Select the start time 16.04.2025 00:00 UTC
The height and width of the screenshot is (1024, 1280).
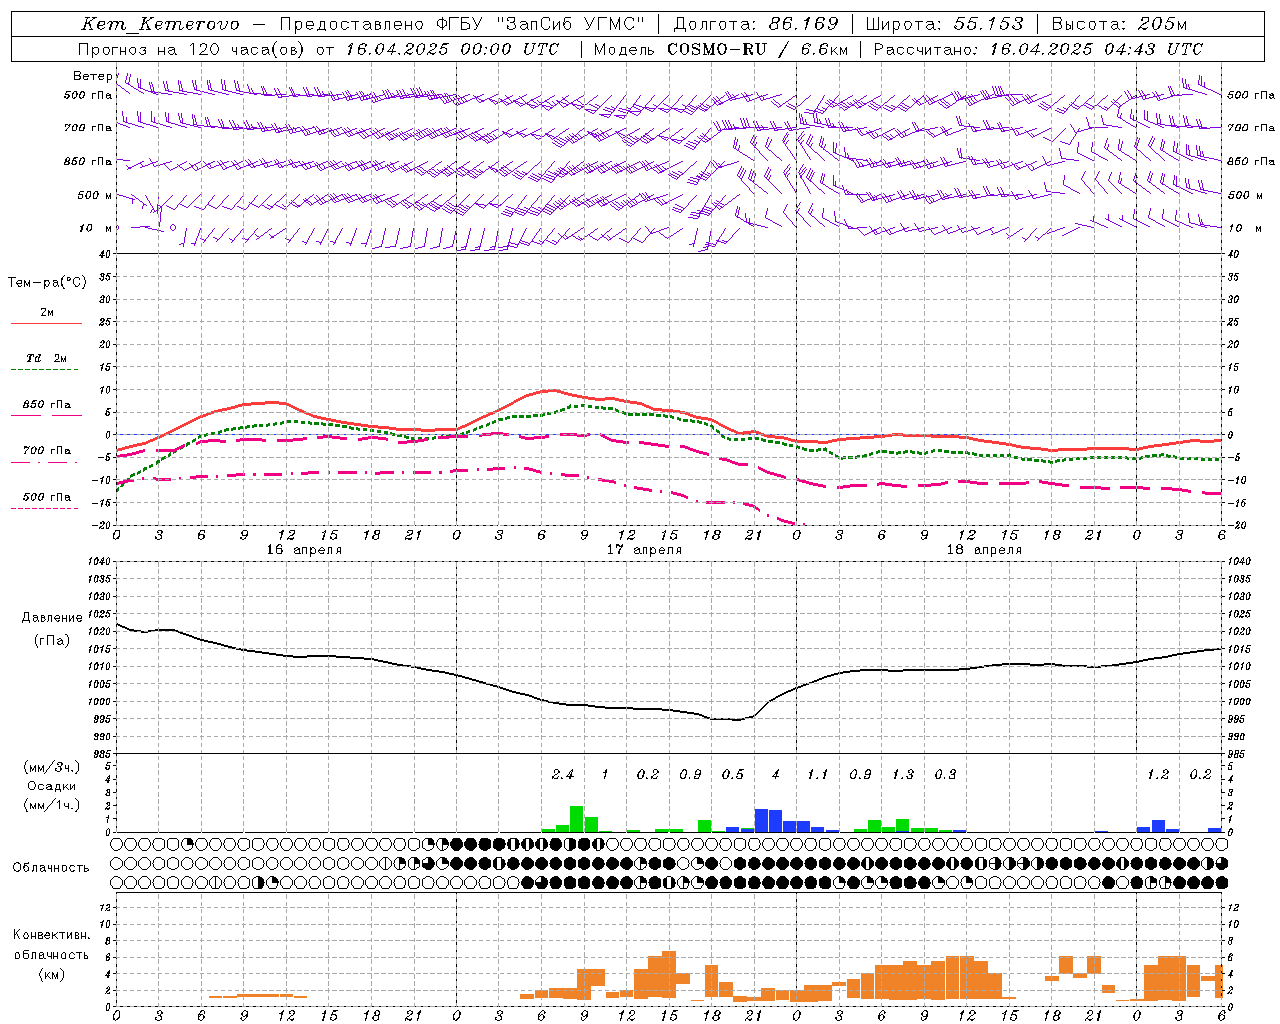click(452, 49)
